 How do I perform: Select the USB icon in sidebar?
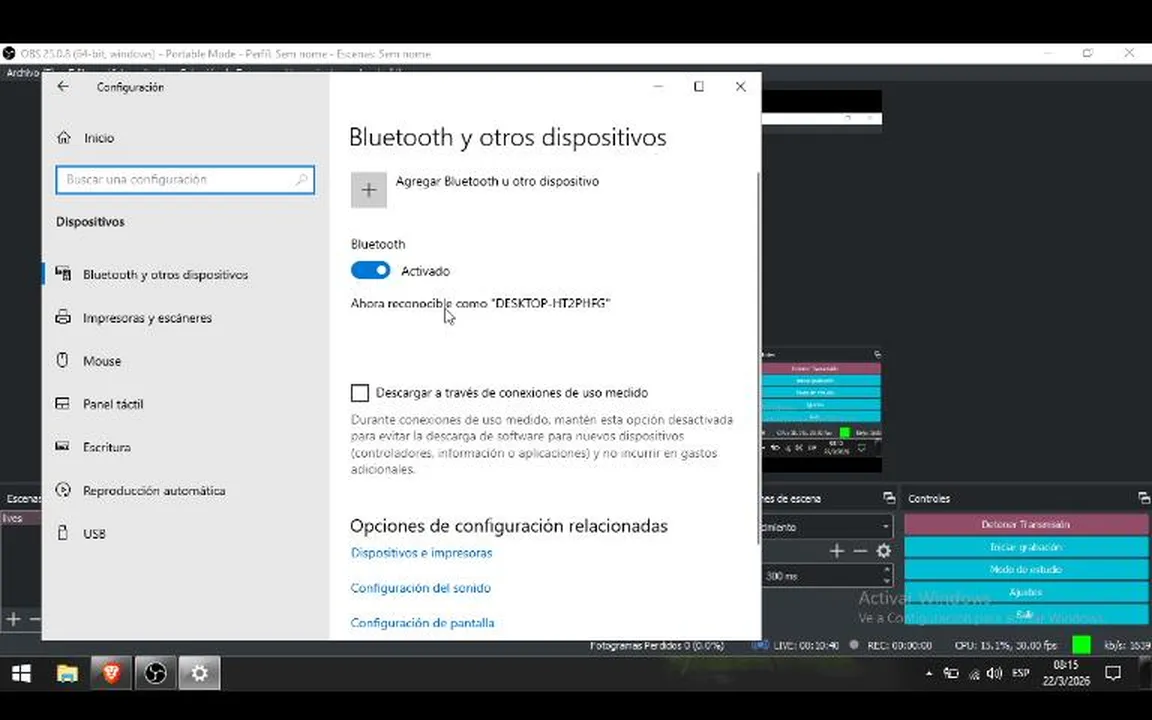pyautogui.click(x=63, y=533)
